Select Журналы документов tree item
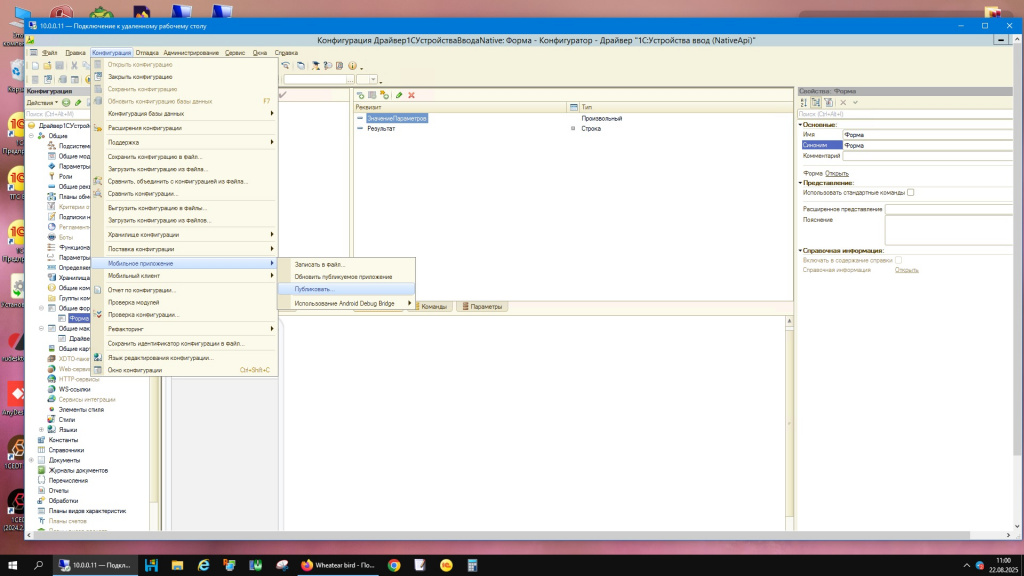Screen dimensions: 1024x576 pos(78,470)
